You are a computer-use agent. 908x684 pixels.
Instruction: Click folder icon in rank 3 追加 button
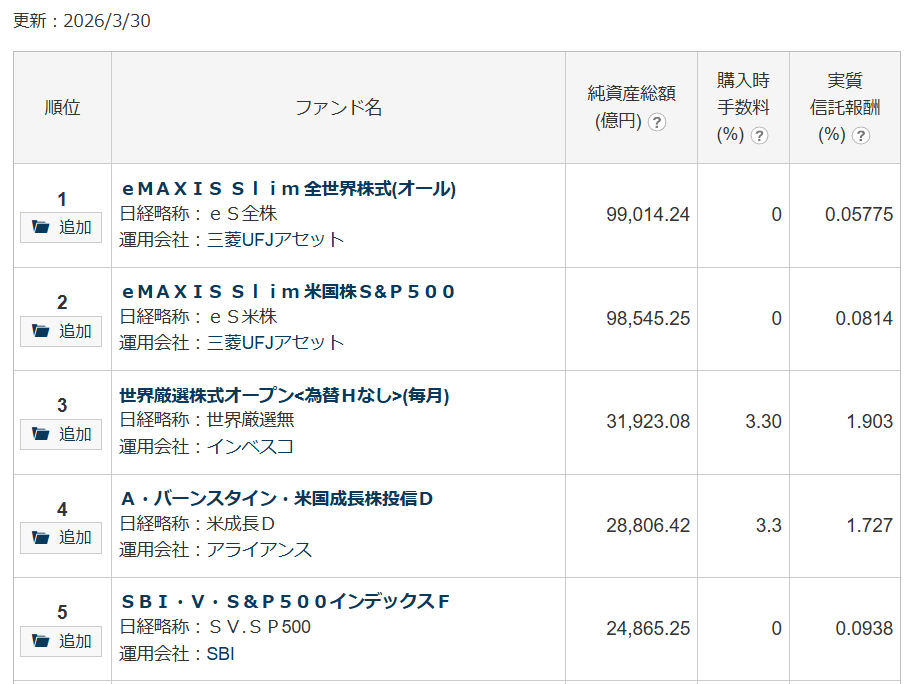click(x=41, y=434)
